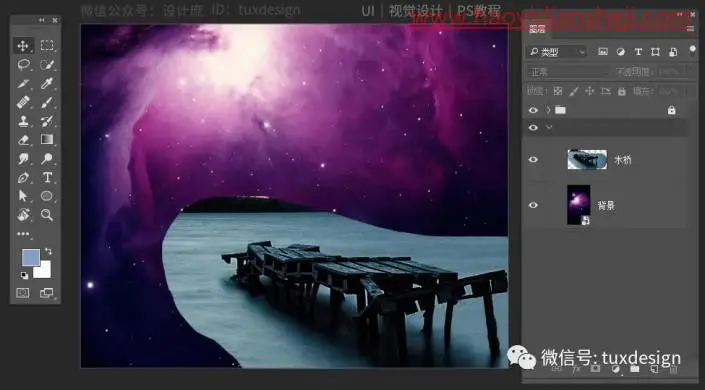705x390 pixels.
Task: Select the 背景 layer name
Action: [606, 206]
